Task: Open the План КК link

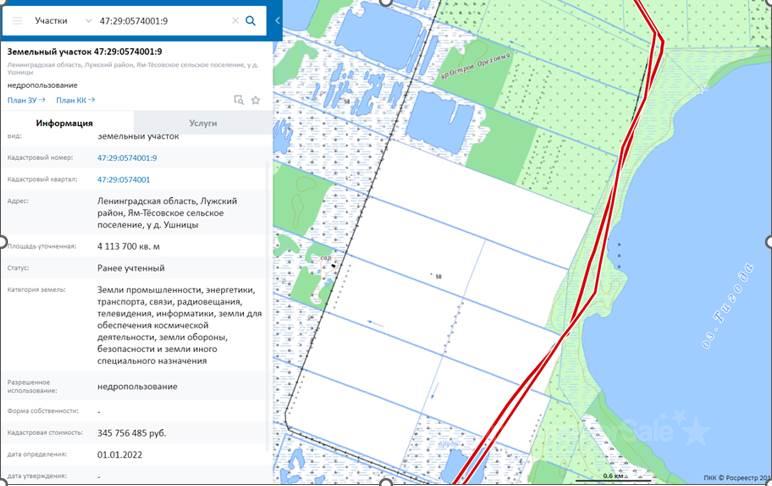Action: click(x=72, y=100)
